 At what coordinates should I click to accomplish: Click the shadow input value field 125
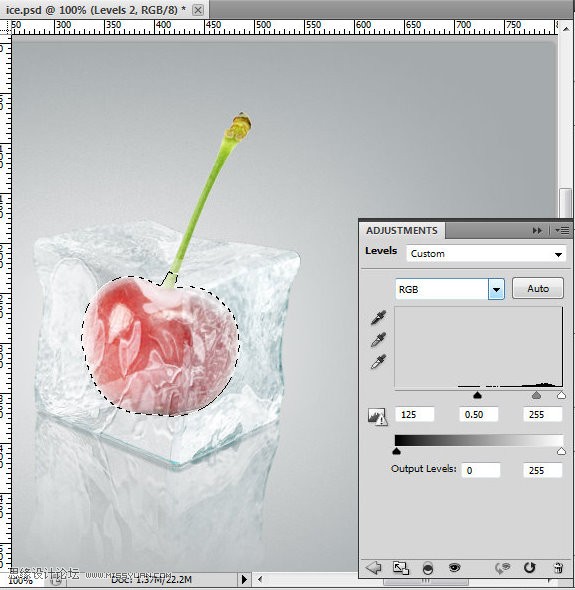click(x=415, y=414)
